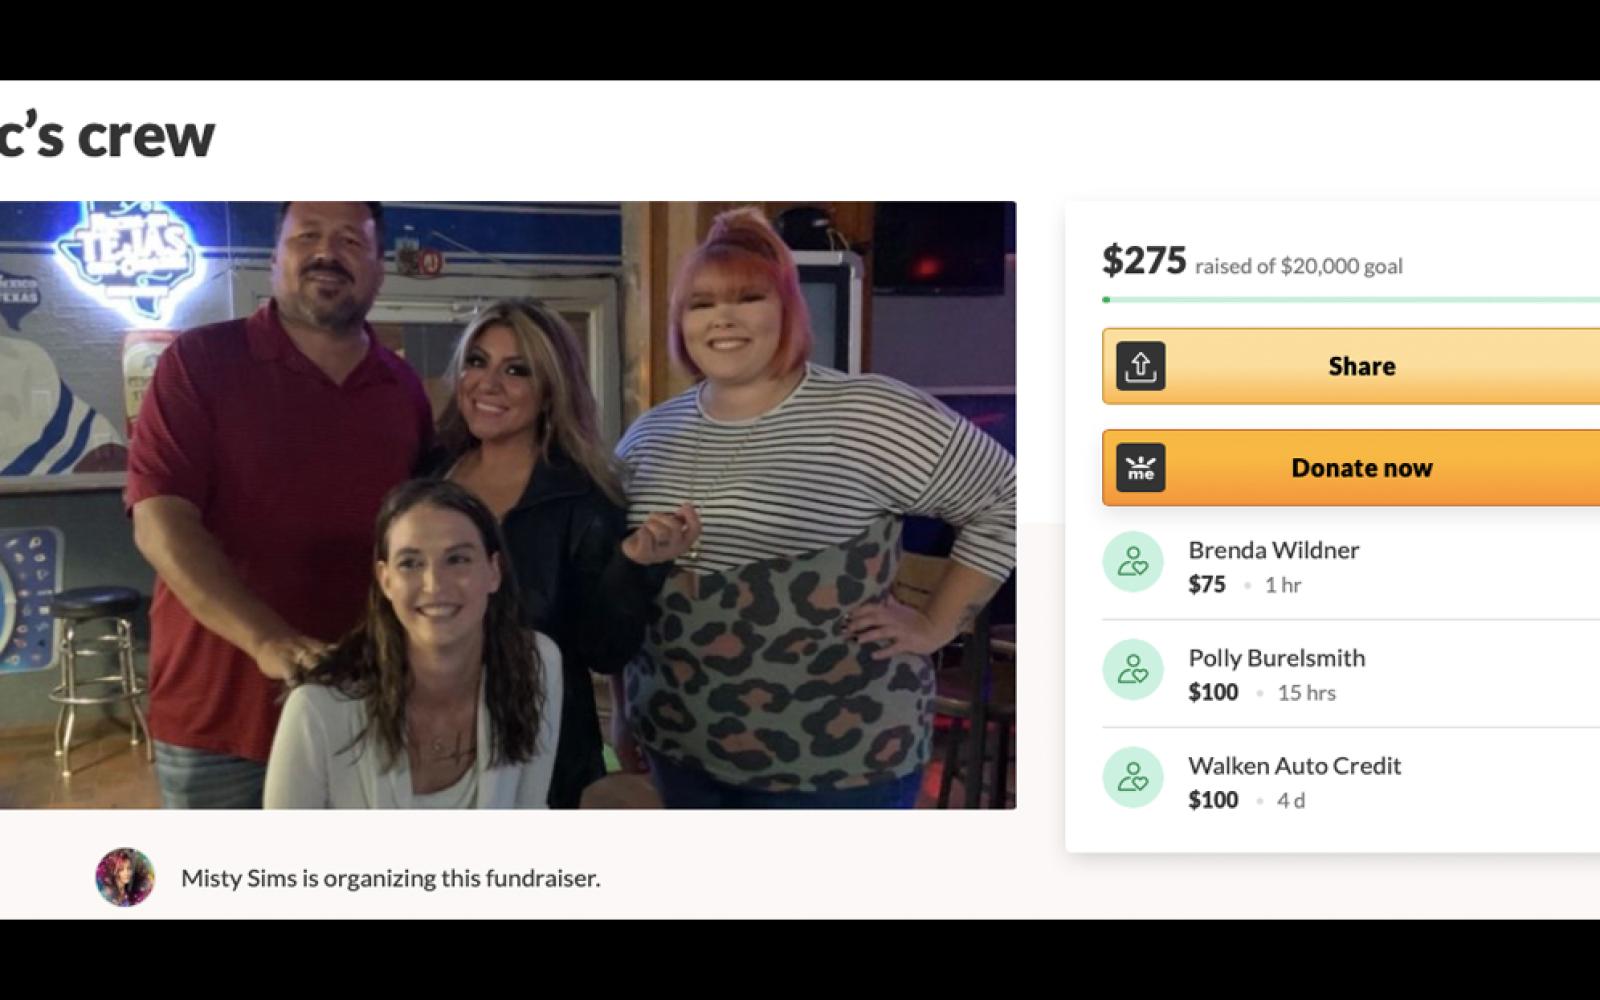Image resolution: width=1600 pixels, height=1000 pixels.
Task: Click the Donate now button
Action: [1351, 468]
